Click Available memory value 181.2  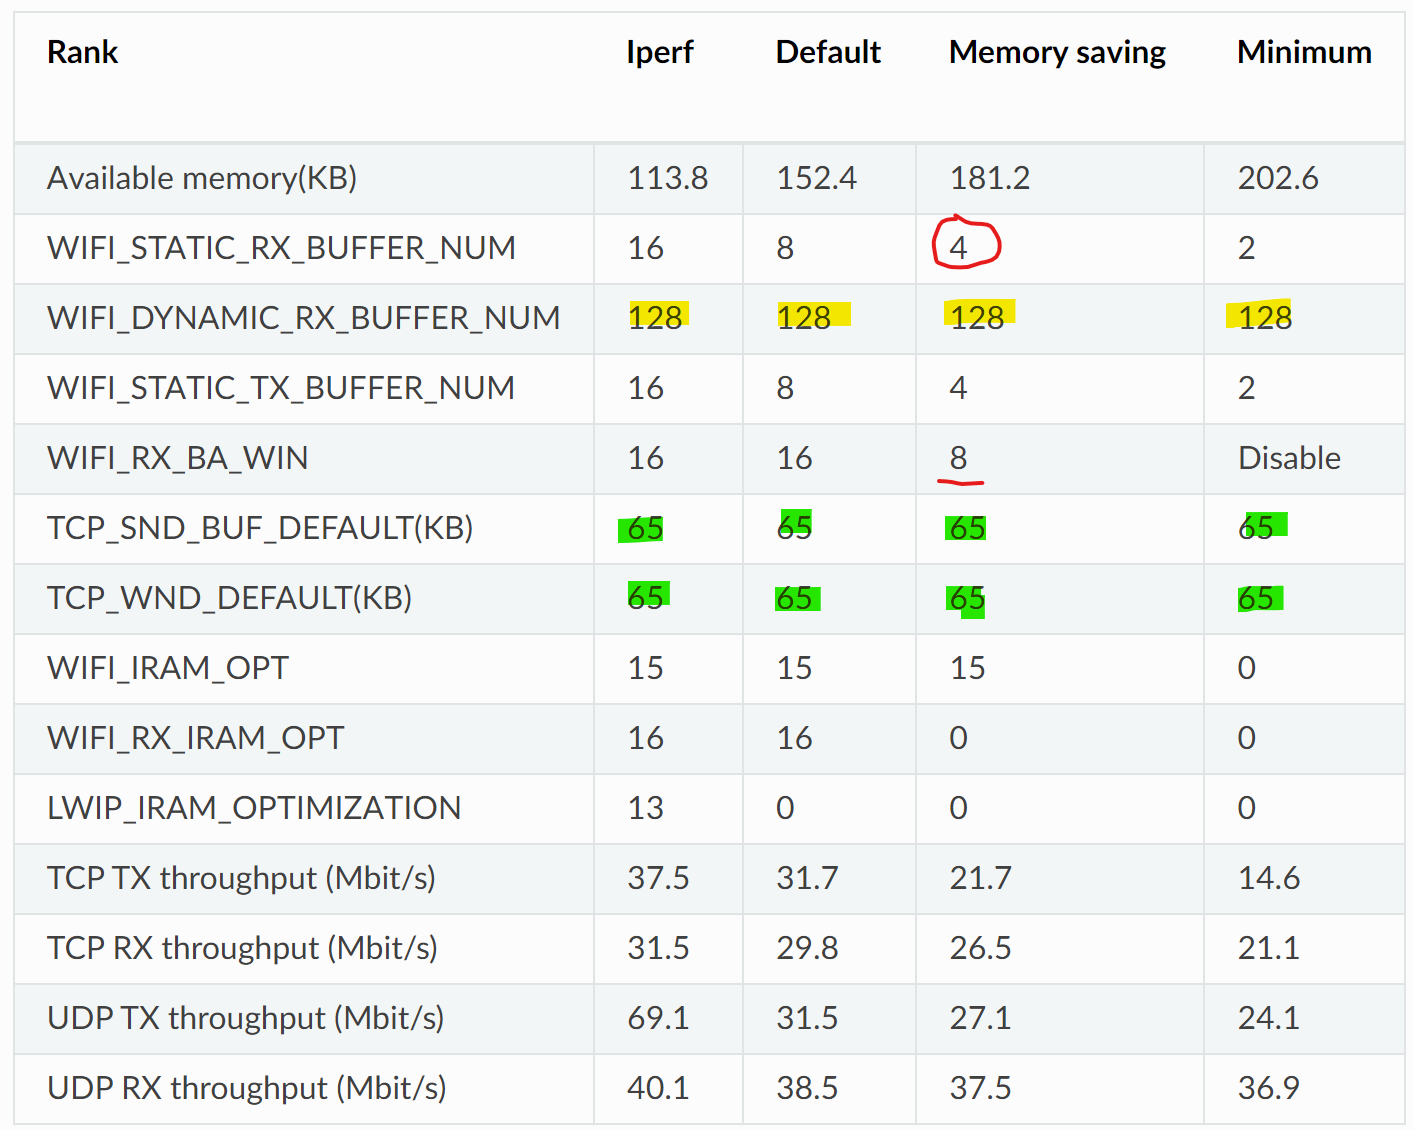coord(990,178)
